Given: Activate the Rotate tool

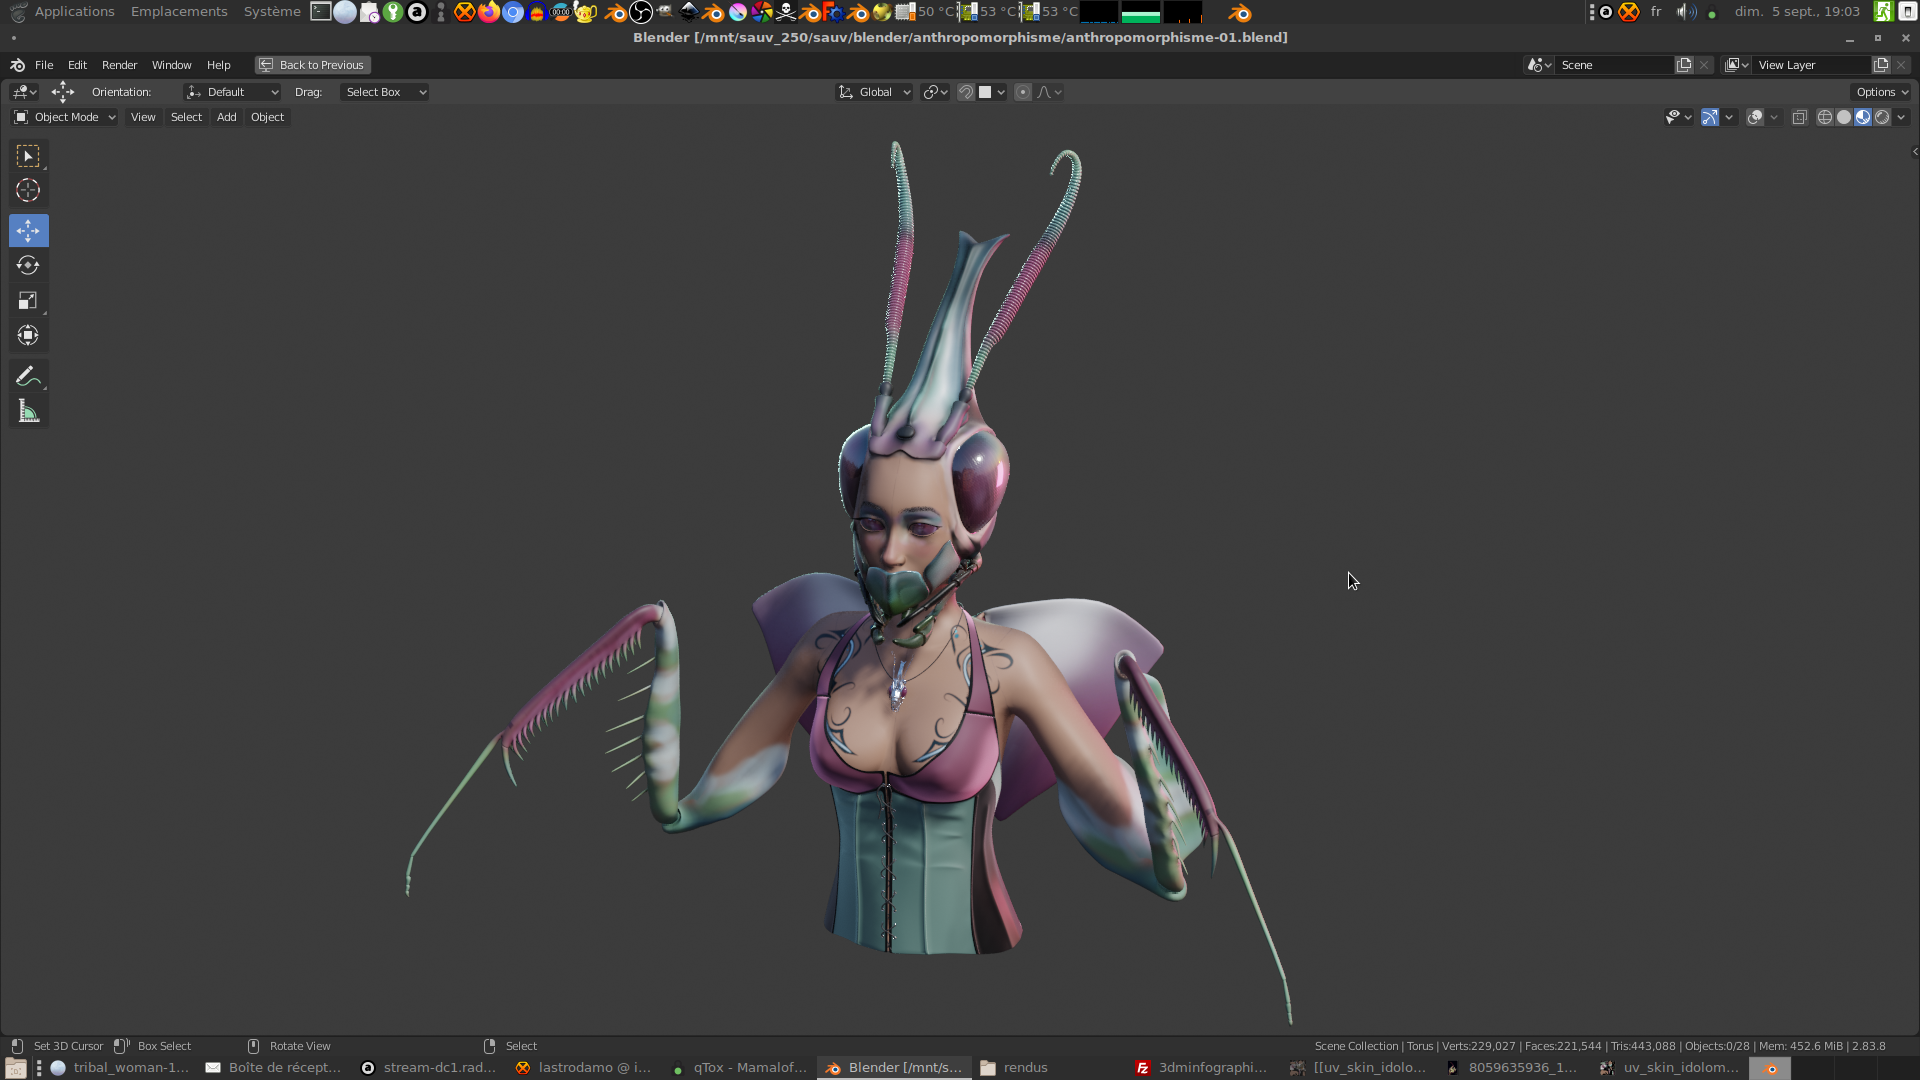Looking at the screenshot, I should tap(28, 266).
